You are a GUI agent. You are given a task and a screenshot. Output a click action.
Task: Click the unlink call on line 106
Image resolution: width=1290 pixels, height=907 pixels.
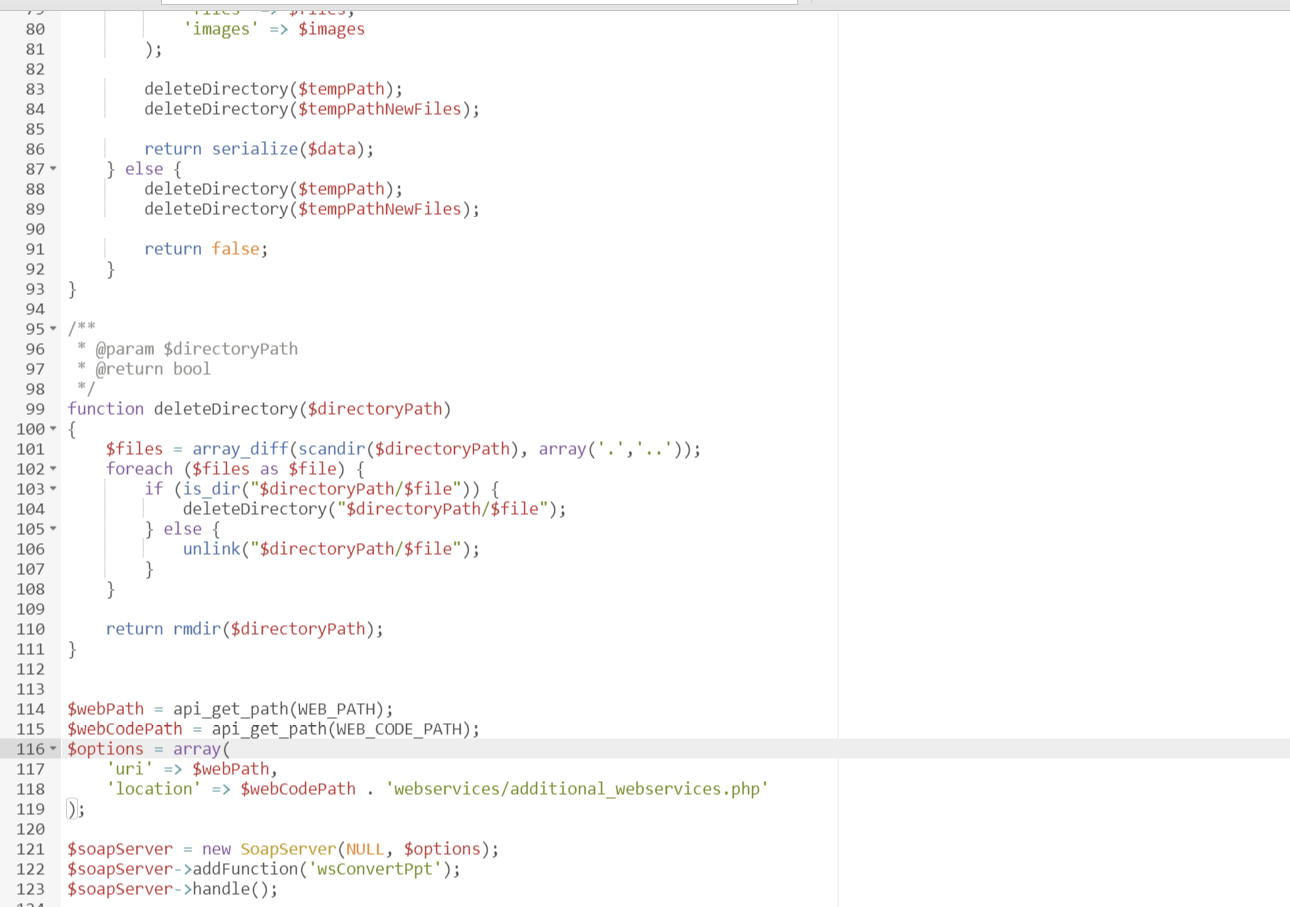click(x=332, y=549)
